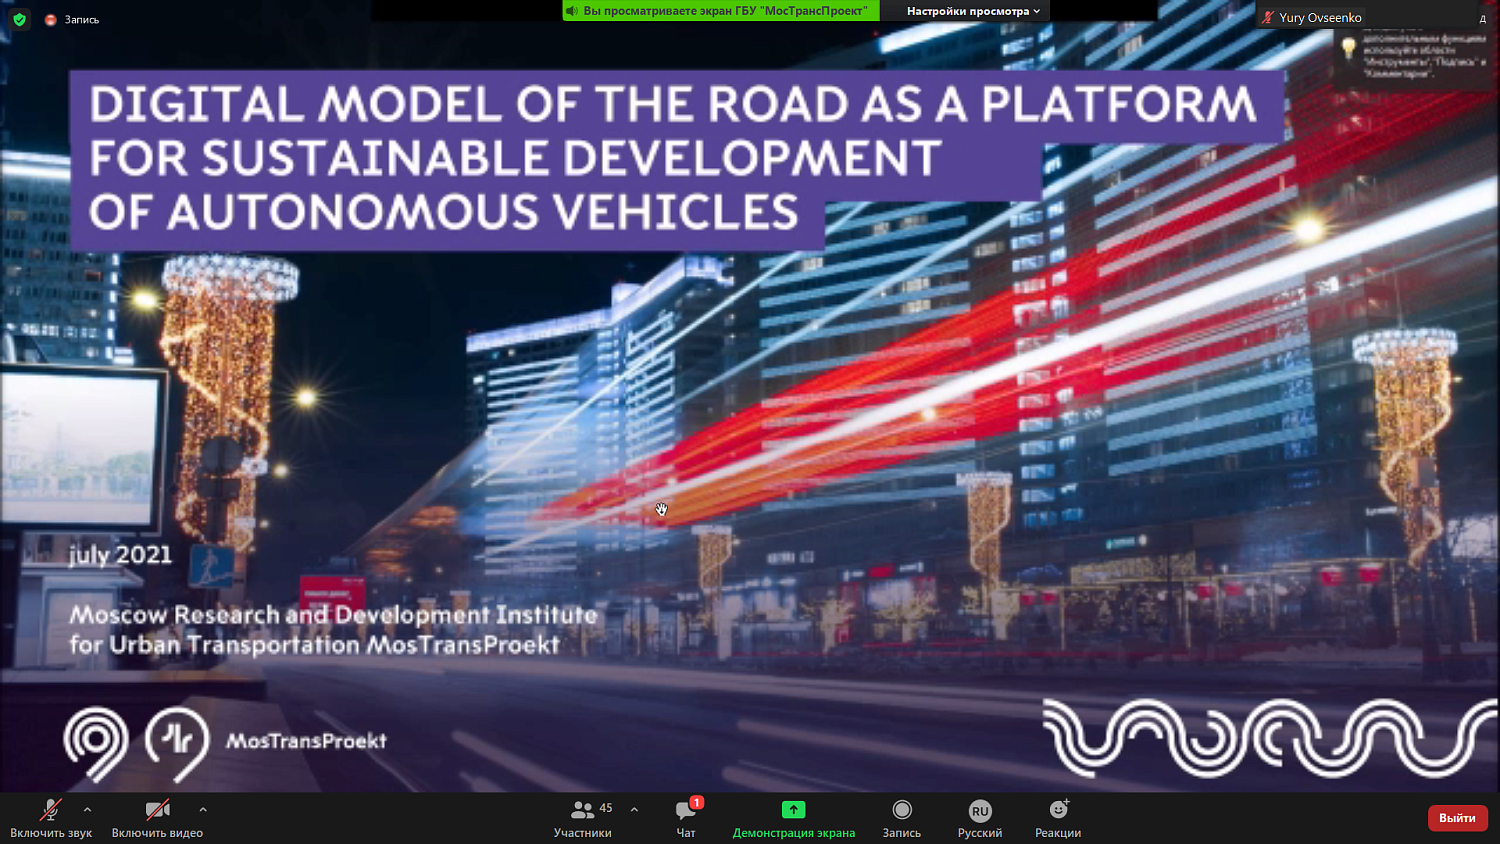1500x844 pixels.
Task: Open the Русский interpretation language icon
Action: (x=979, y=817)
